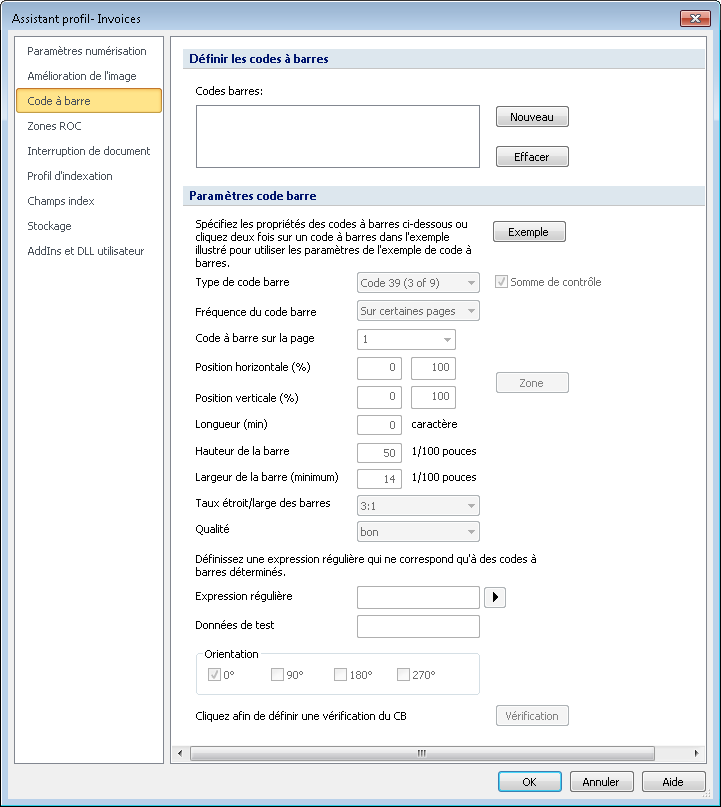Open the Qualité dropdown
This screenshot has height=807, width=721.
tap(418, 532)
